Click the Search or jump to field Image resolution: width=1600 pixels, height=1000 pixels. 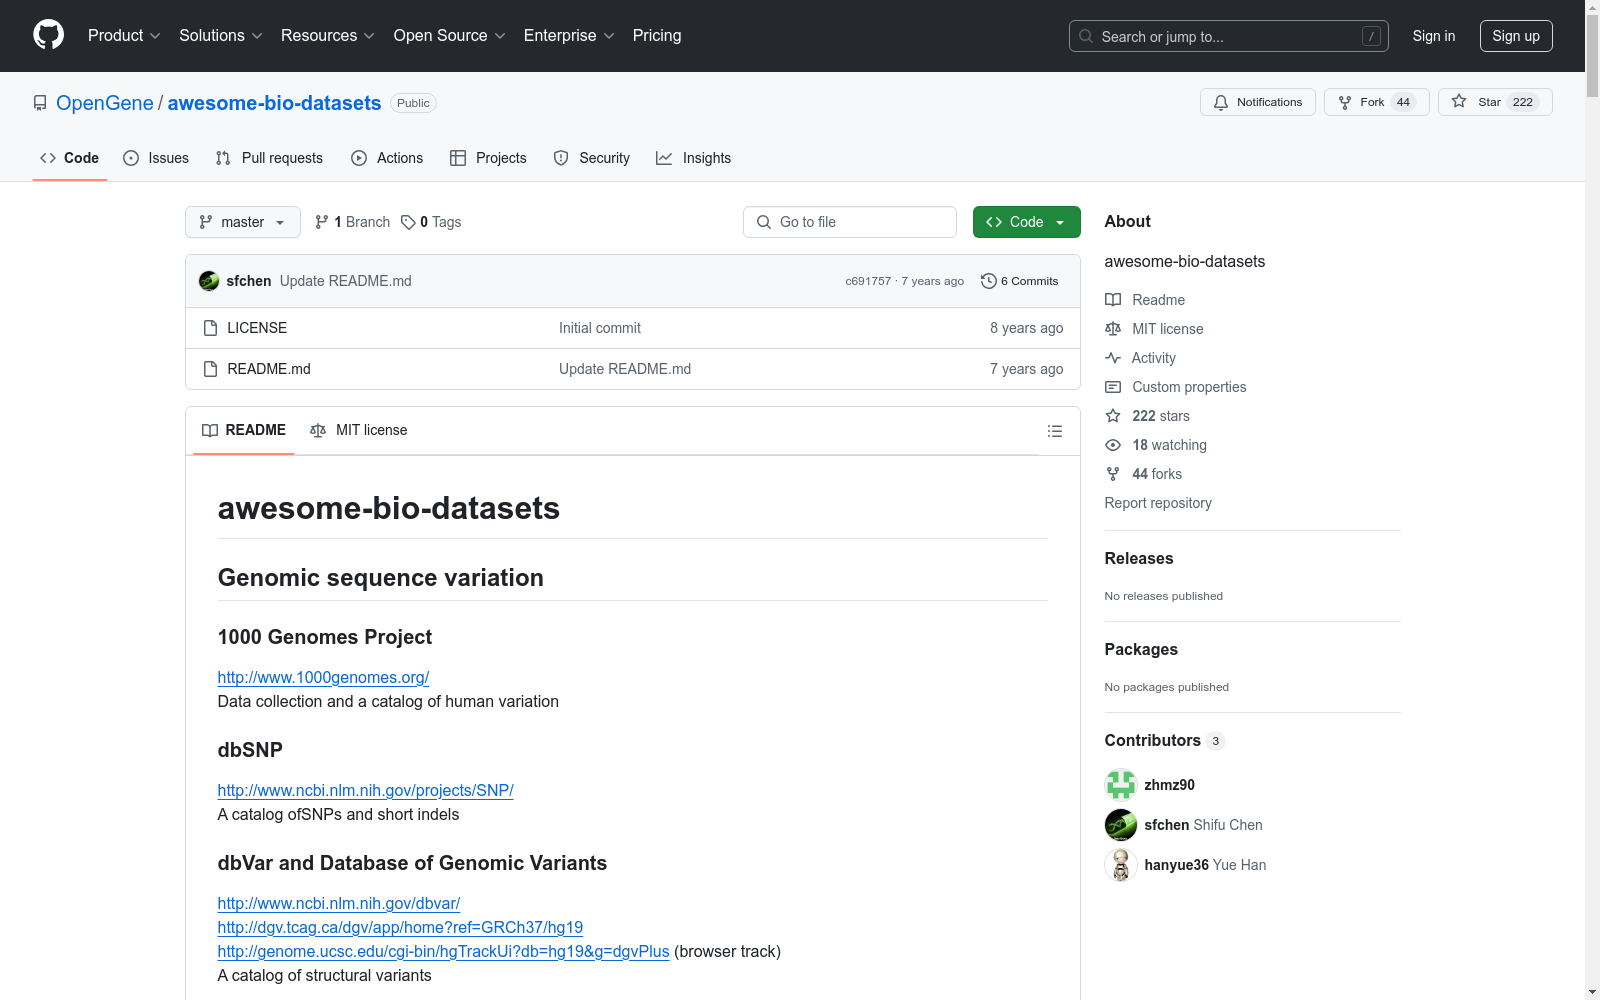click(1229, 36)
